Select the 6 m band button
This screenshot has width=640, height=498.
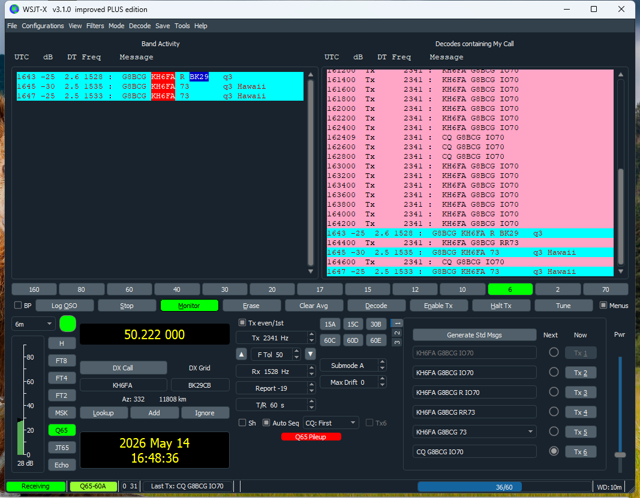(510, 289)
